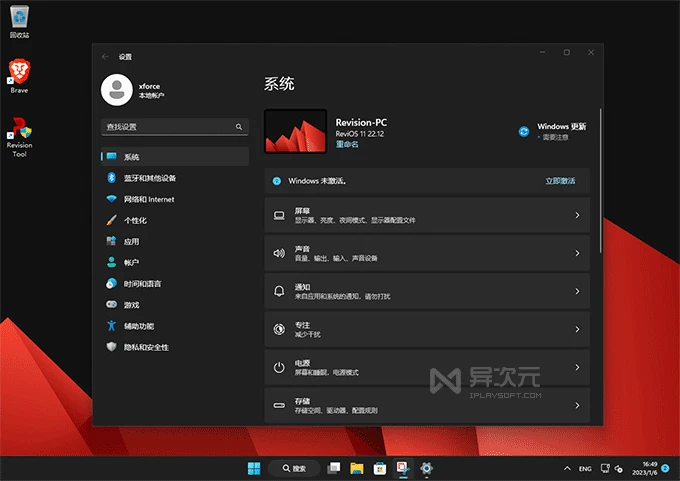Expand the 屏幕 display settings chevron
Image resolution: width=680 pixels, height=481 pixels.
tap(577, 215)
